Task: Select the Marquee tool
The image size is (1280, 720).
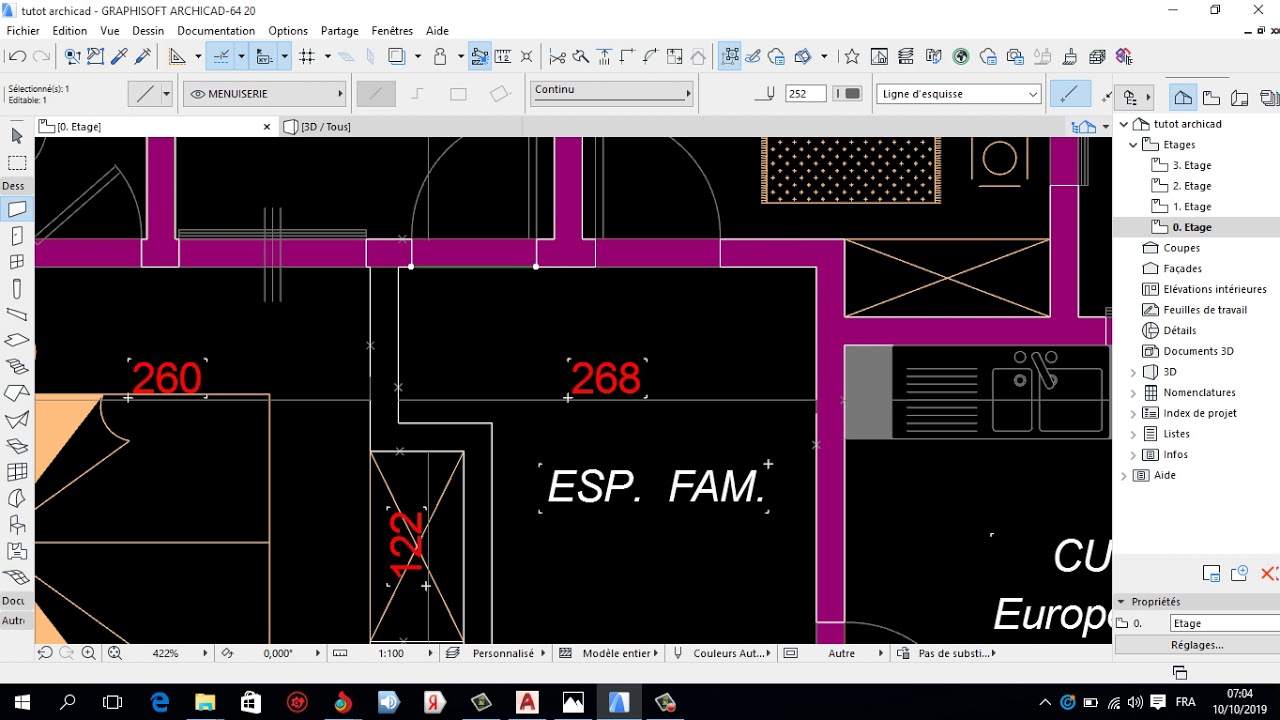Action: click(x=17, y=163)
